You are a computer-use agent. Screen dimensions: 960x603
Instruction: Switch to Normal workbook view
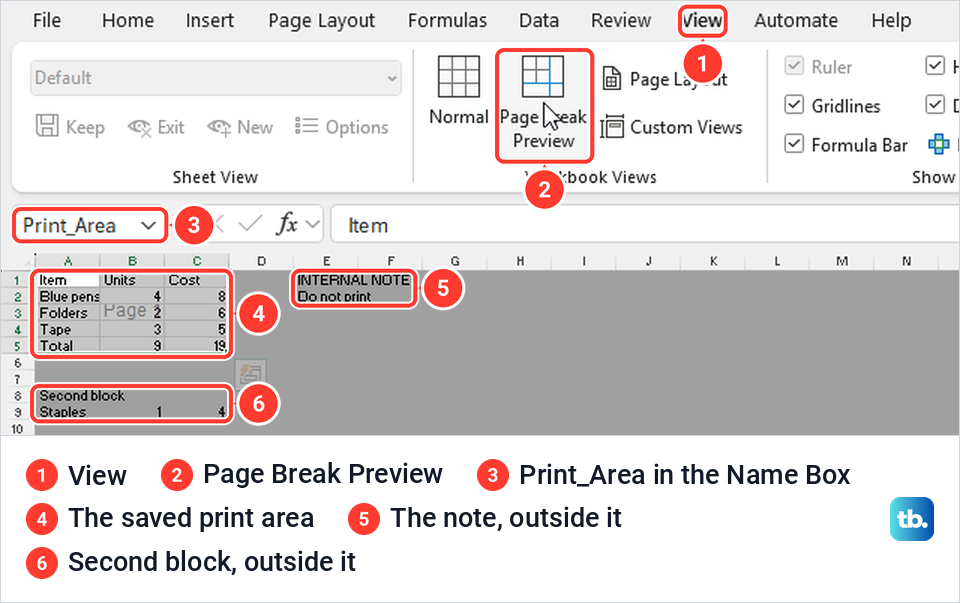459,91
